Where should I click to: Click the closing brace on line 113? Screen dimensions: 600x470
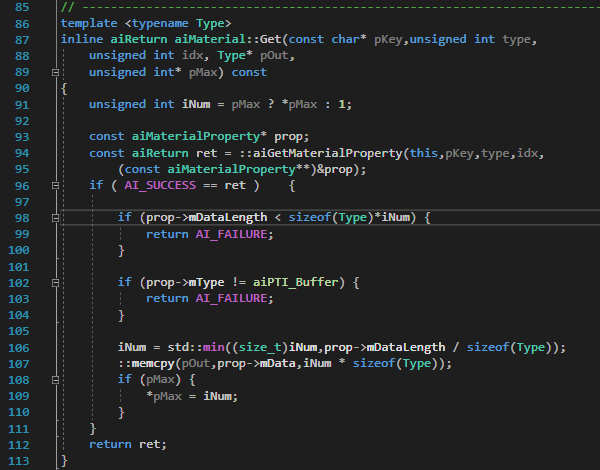point(64,461)
